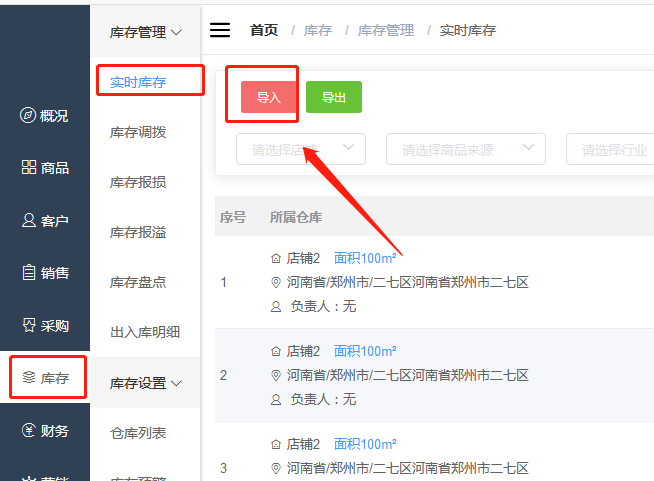Open the 库存盘点 page
Image resolution: width=654 pixels, height=481 pixels.
[138, 282]
